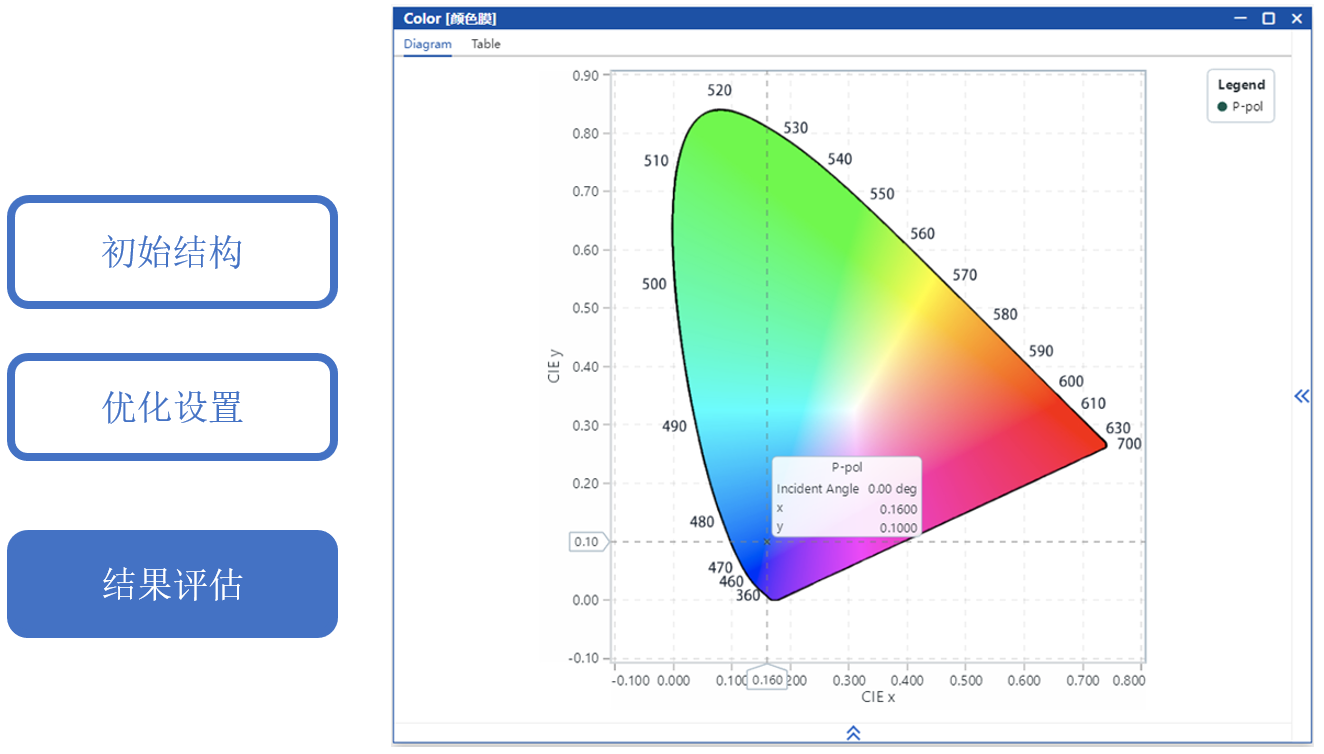
Task: Click the y-axis 0.10 cursor marker
Action: tap(587, 542)
